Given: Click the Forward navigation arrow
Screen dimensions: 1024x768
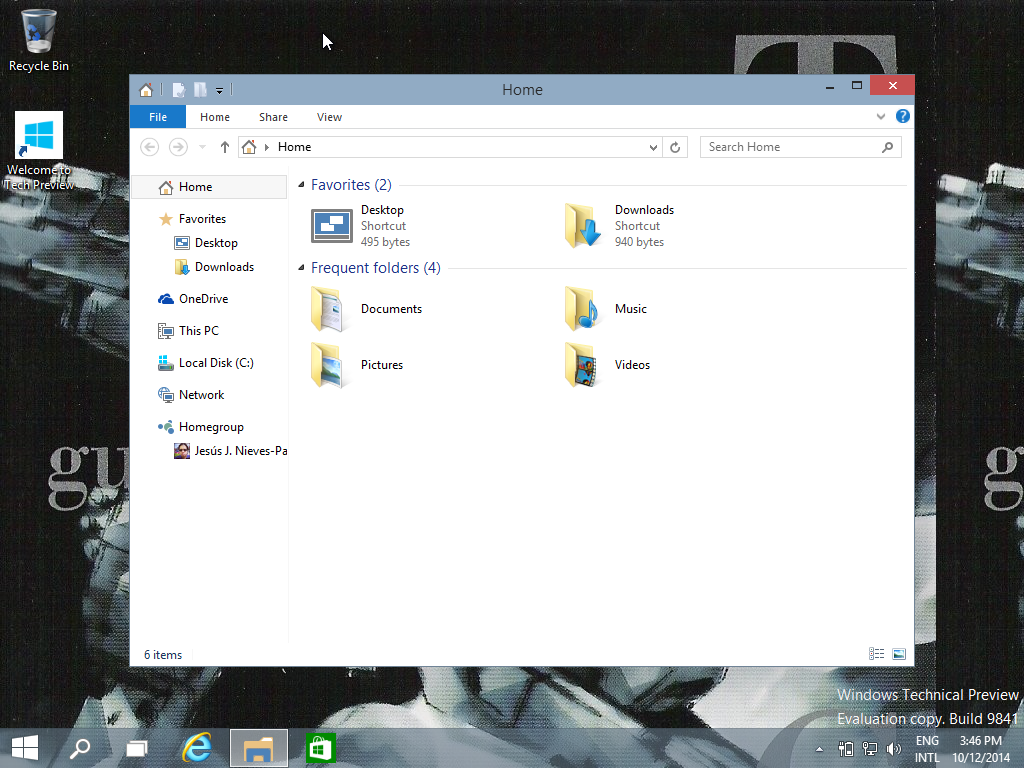Looking at the screenshot, I should tap(178, 147).
